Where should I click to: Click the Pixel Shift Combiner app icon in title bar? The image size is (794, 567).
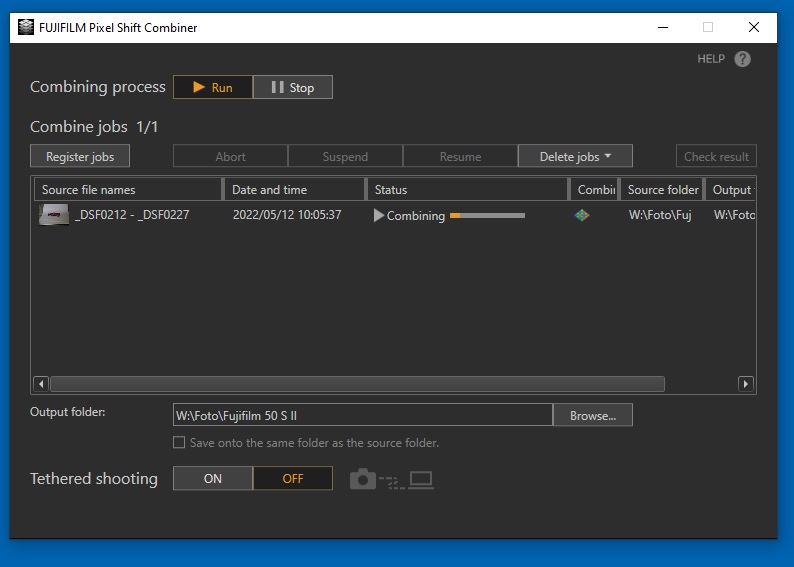pyautogui.click(x=26, y=27)
